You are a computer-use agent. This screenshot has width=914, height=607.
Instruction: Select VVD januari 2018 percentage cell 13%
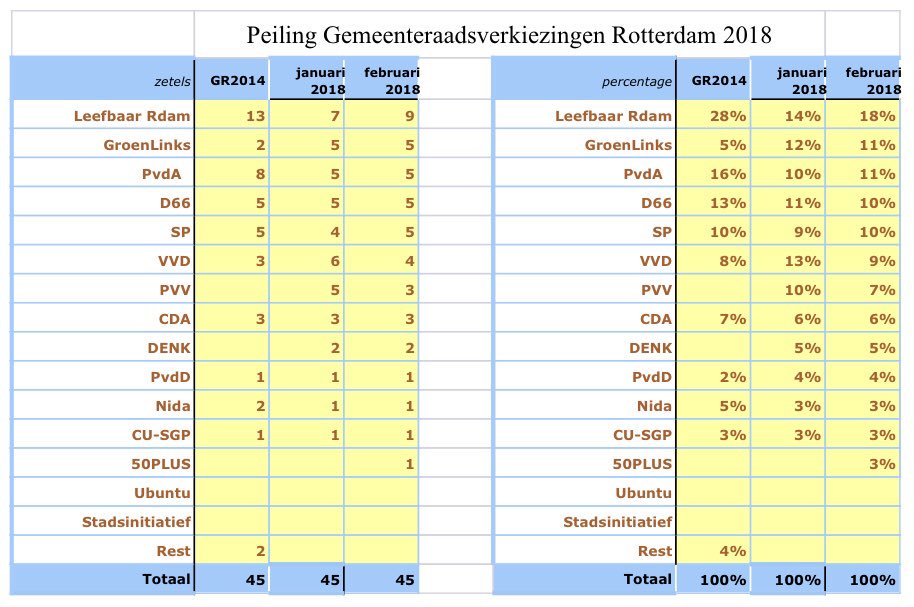pos(800,261)
